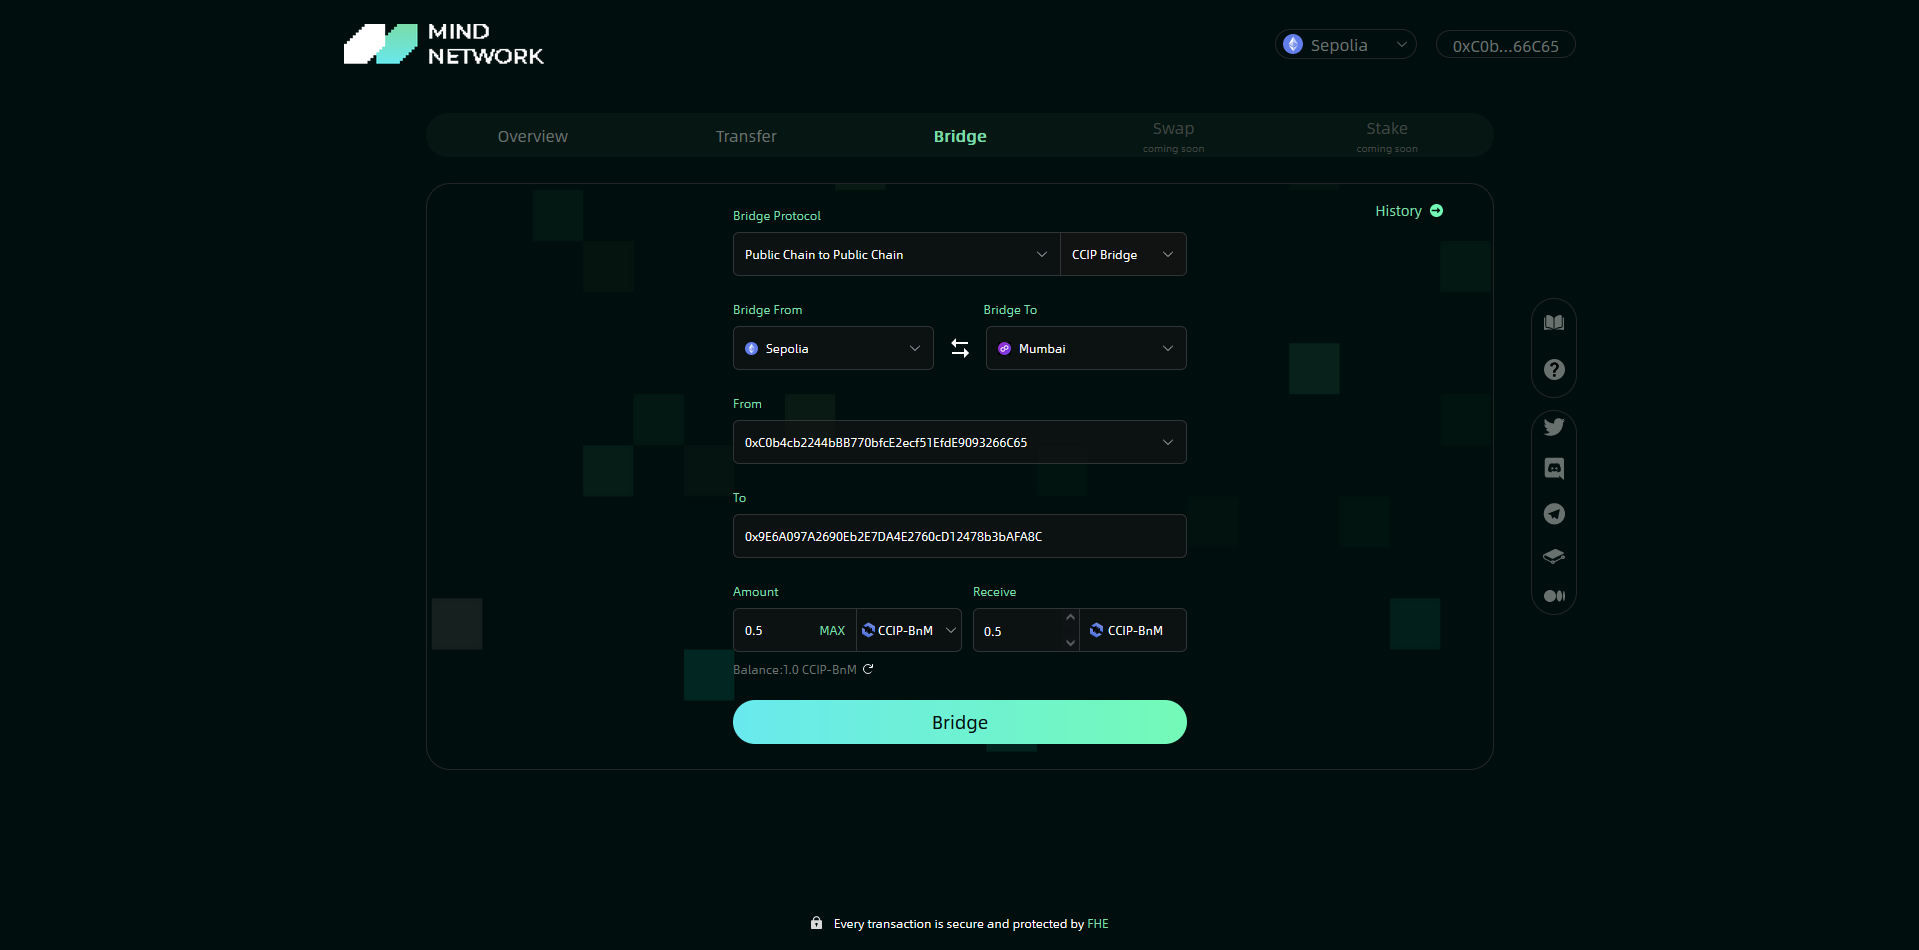Viewport: 1919px width, 950px height.
Task: Switch to the Transfer tab
Action: [x=746, y=136]
